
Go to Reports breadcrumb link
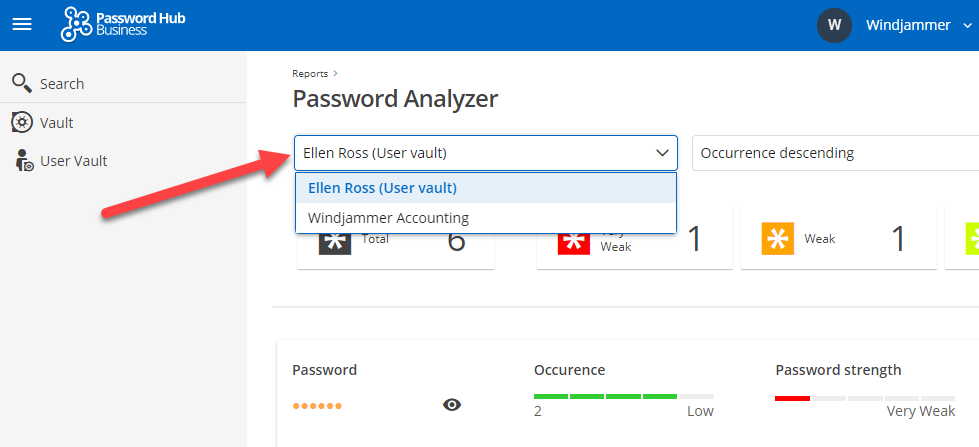[311, 73]
